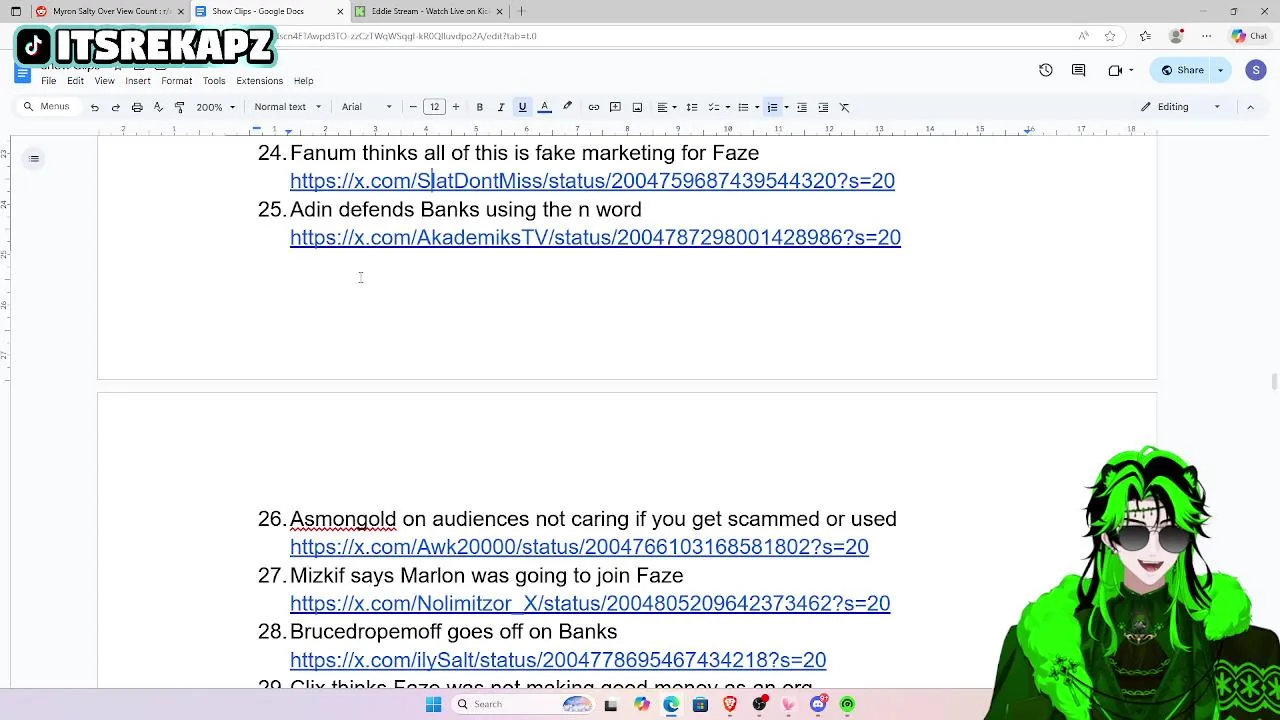Open line and paragraph spacing
Image resolution: width=1280 pixels, height=720 pixels.
point(691,107)
